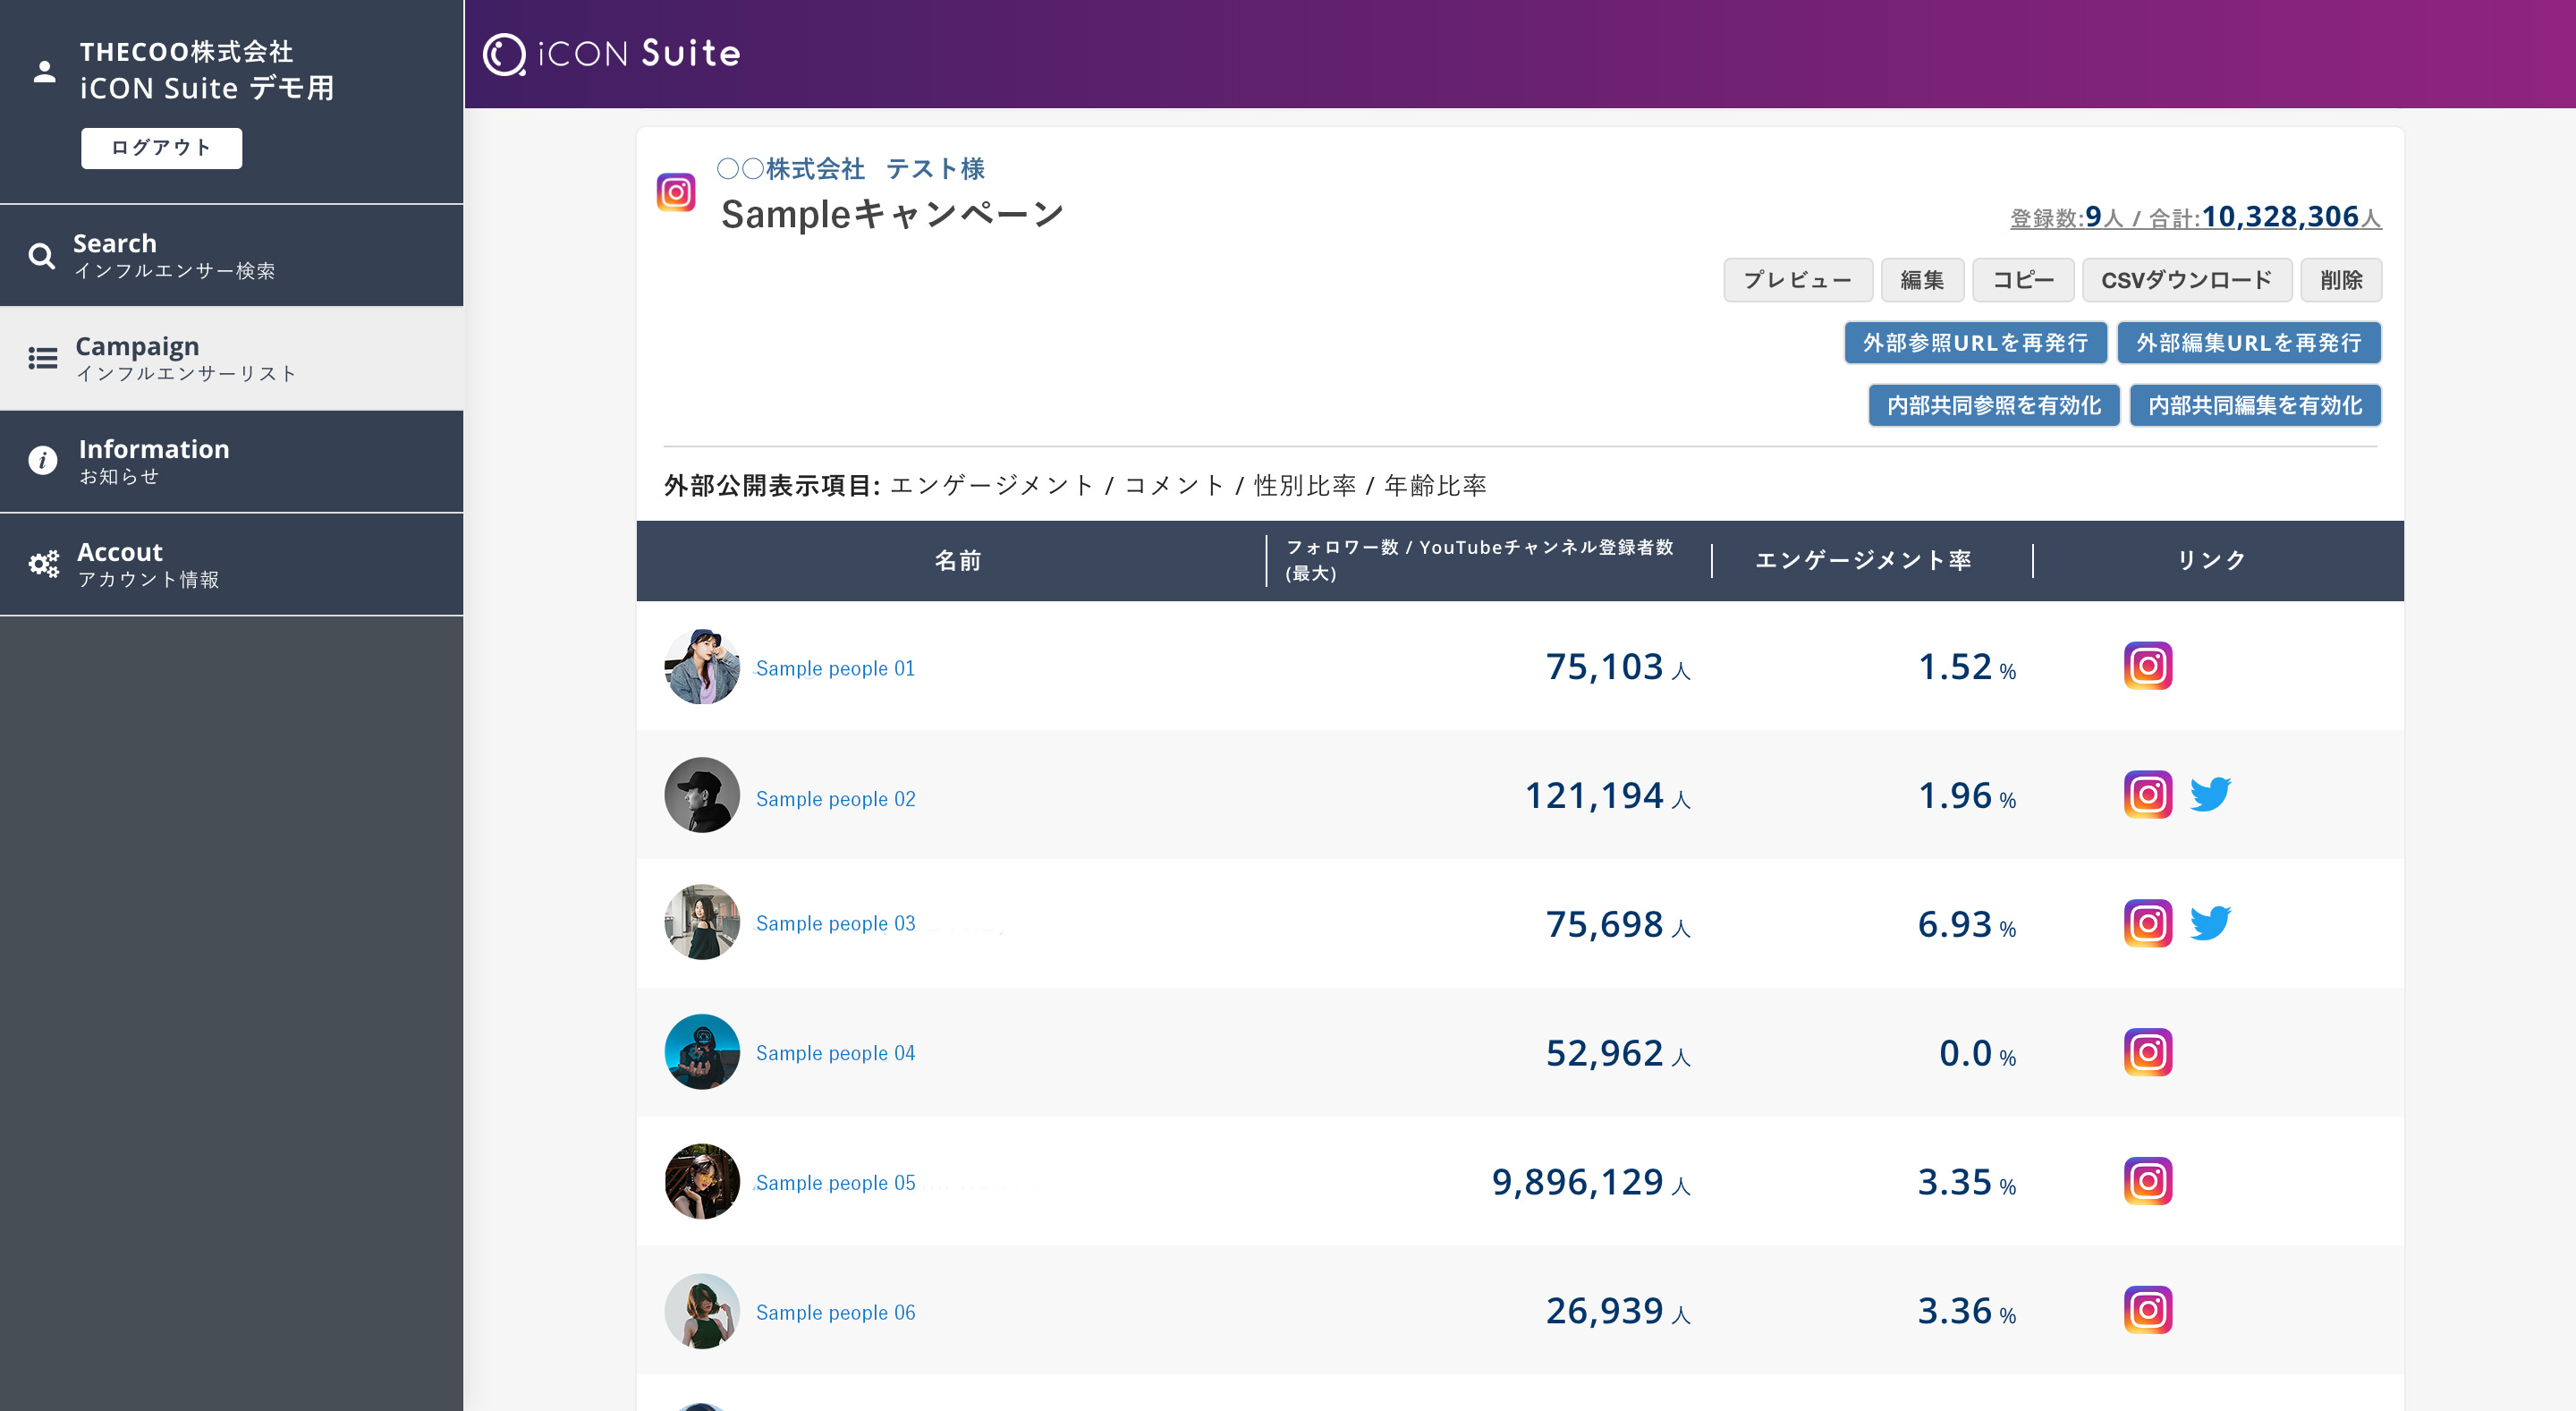This screenshot has height=1411, width=2576.
Task: Reissue external reference URL button
Action: [1974, 343]
